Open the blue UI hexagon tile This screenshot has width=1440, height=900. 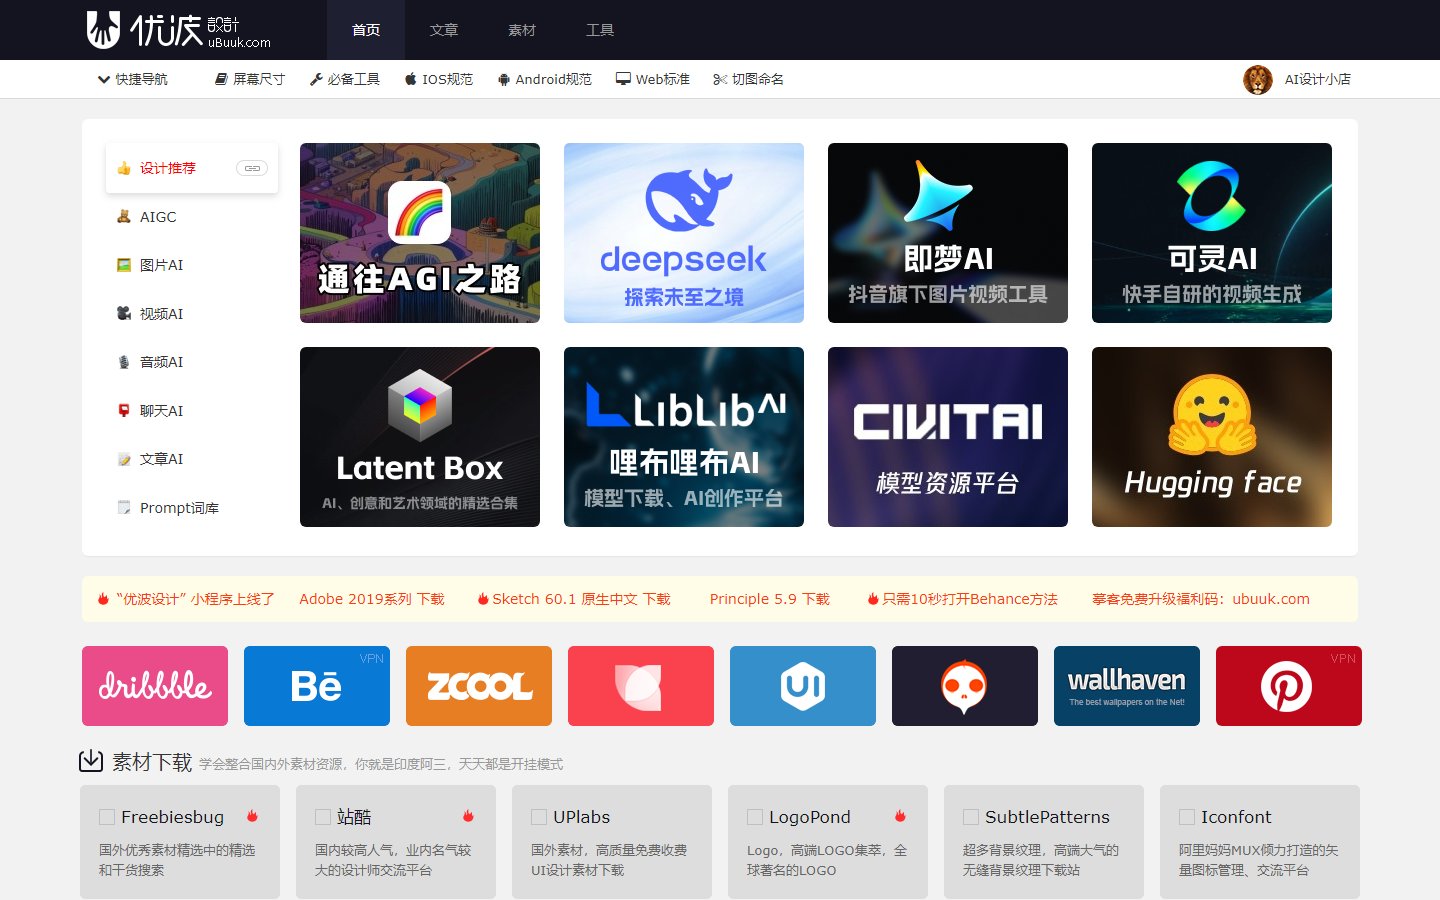click(x=803, y=686)
